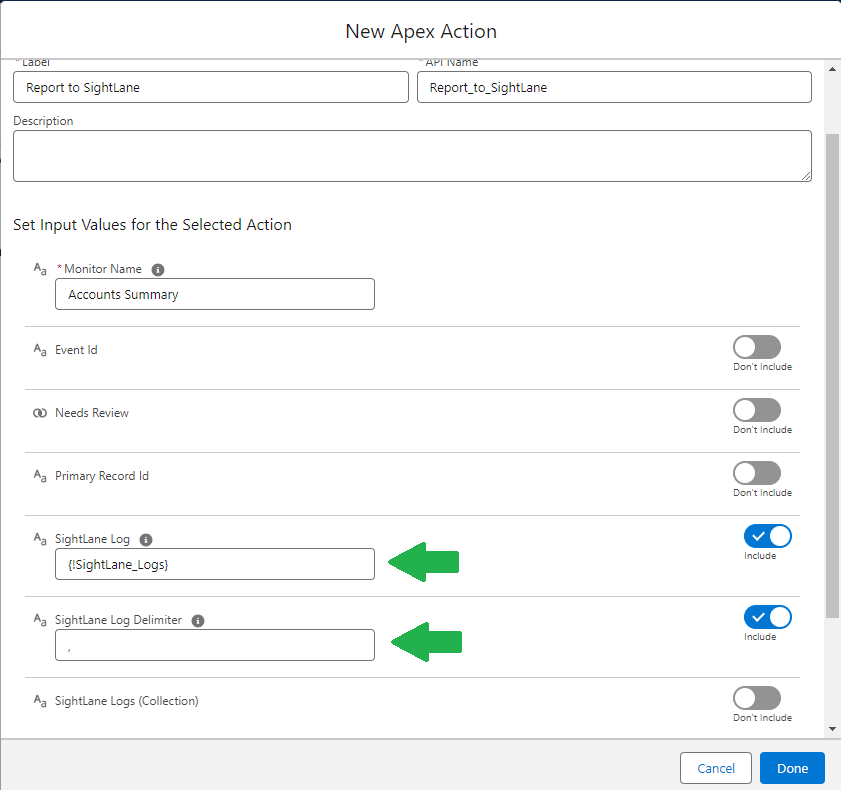The image size is (841, 790).
Task: Turn off the SightLane Log Delimiter toggle
Action: (768, 617)
